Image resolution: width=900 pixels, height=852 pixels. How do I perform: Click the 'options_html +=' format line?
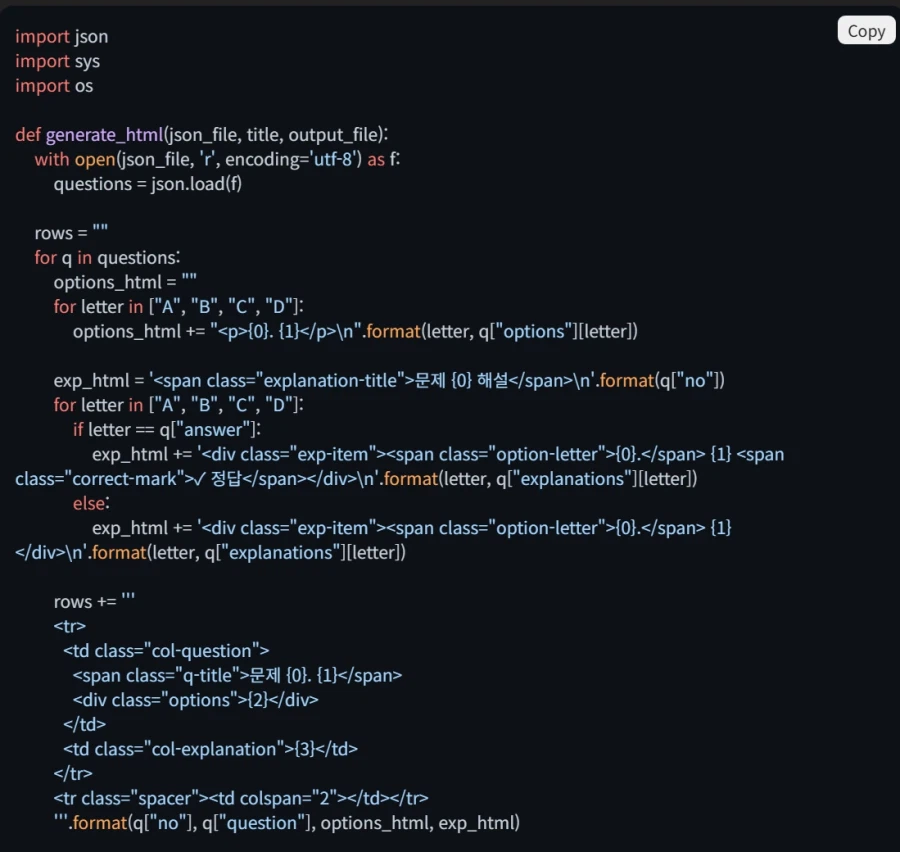coord(354,331)
